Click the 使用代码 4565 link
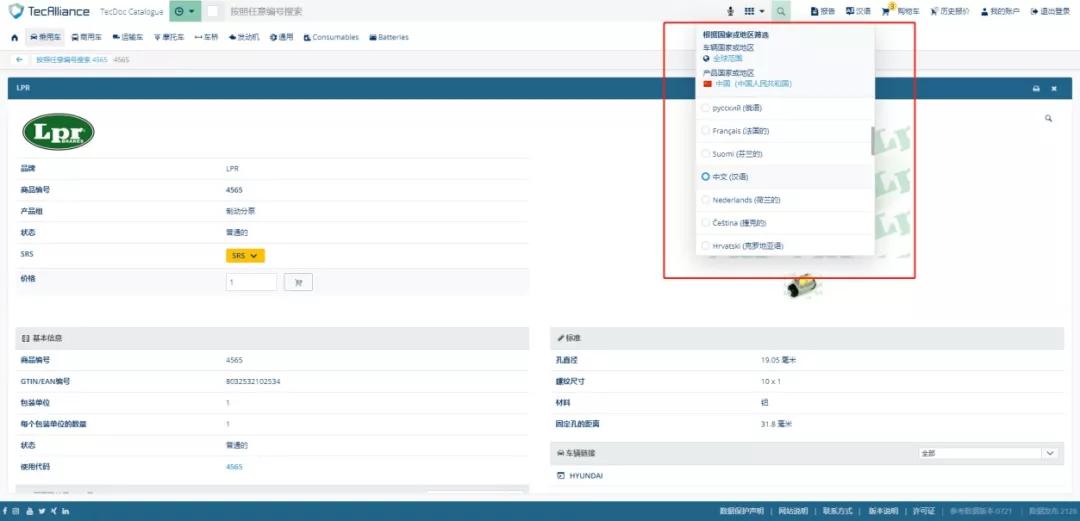1080x521 pixels. 234,467
